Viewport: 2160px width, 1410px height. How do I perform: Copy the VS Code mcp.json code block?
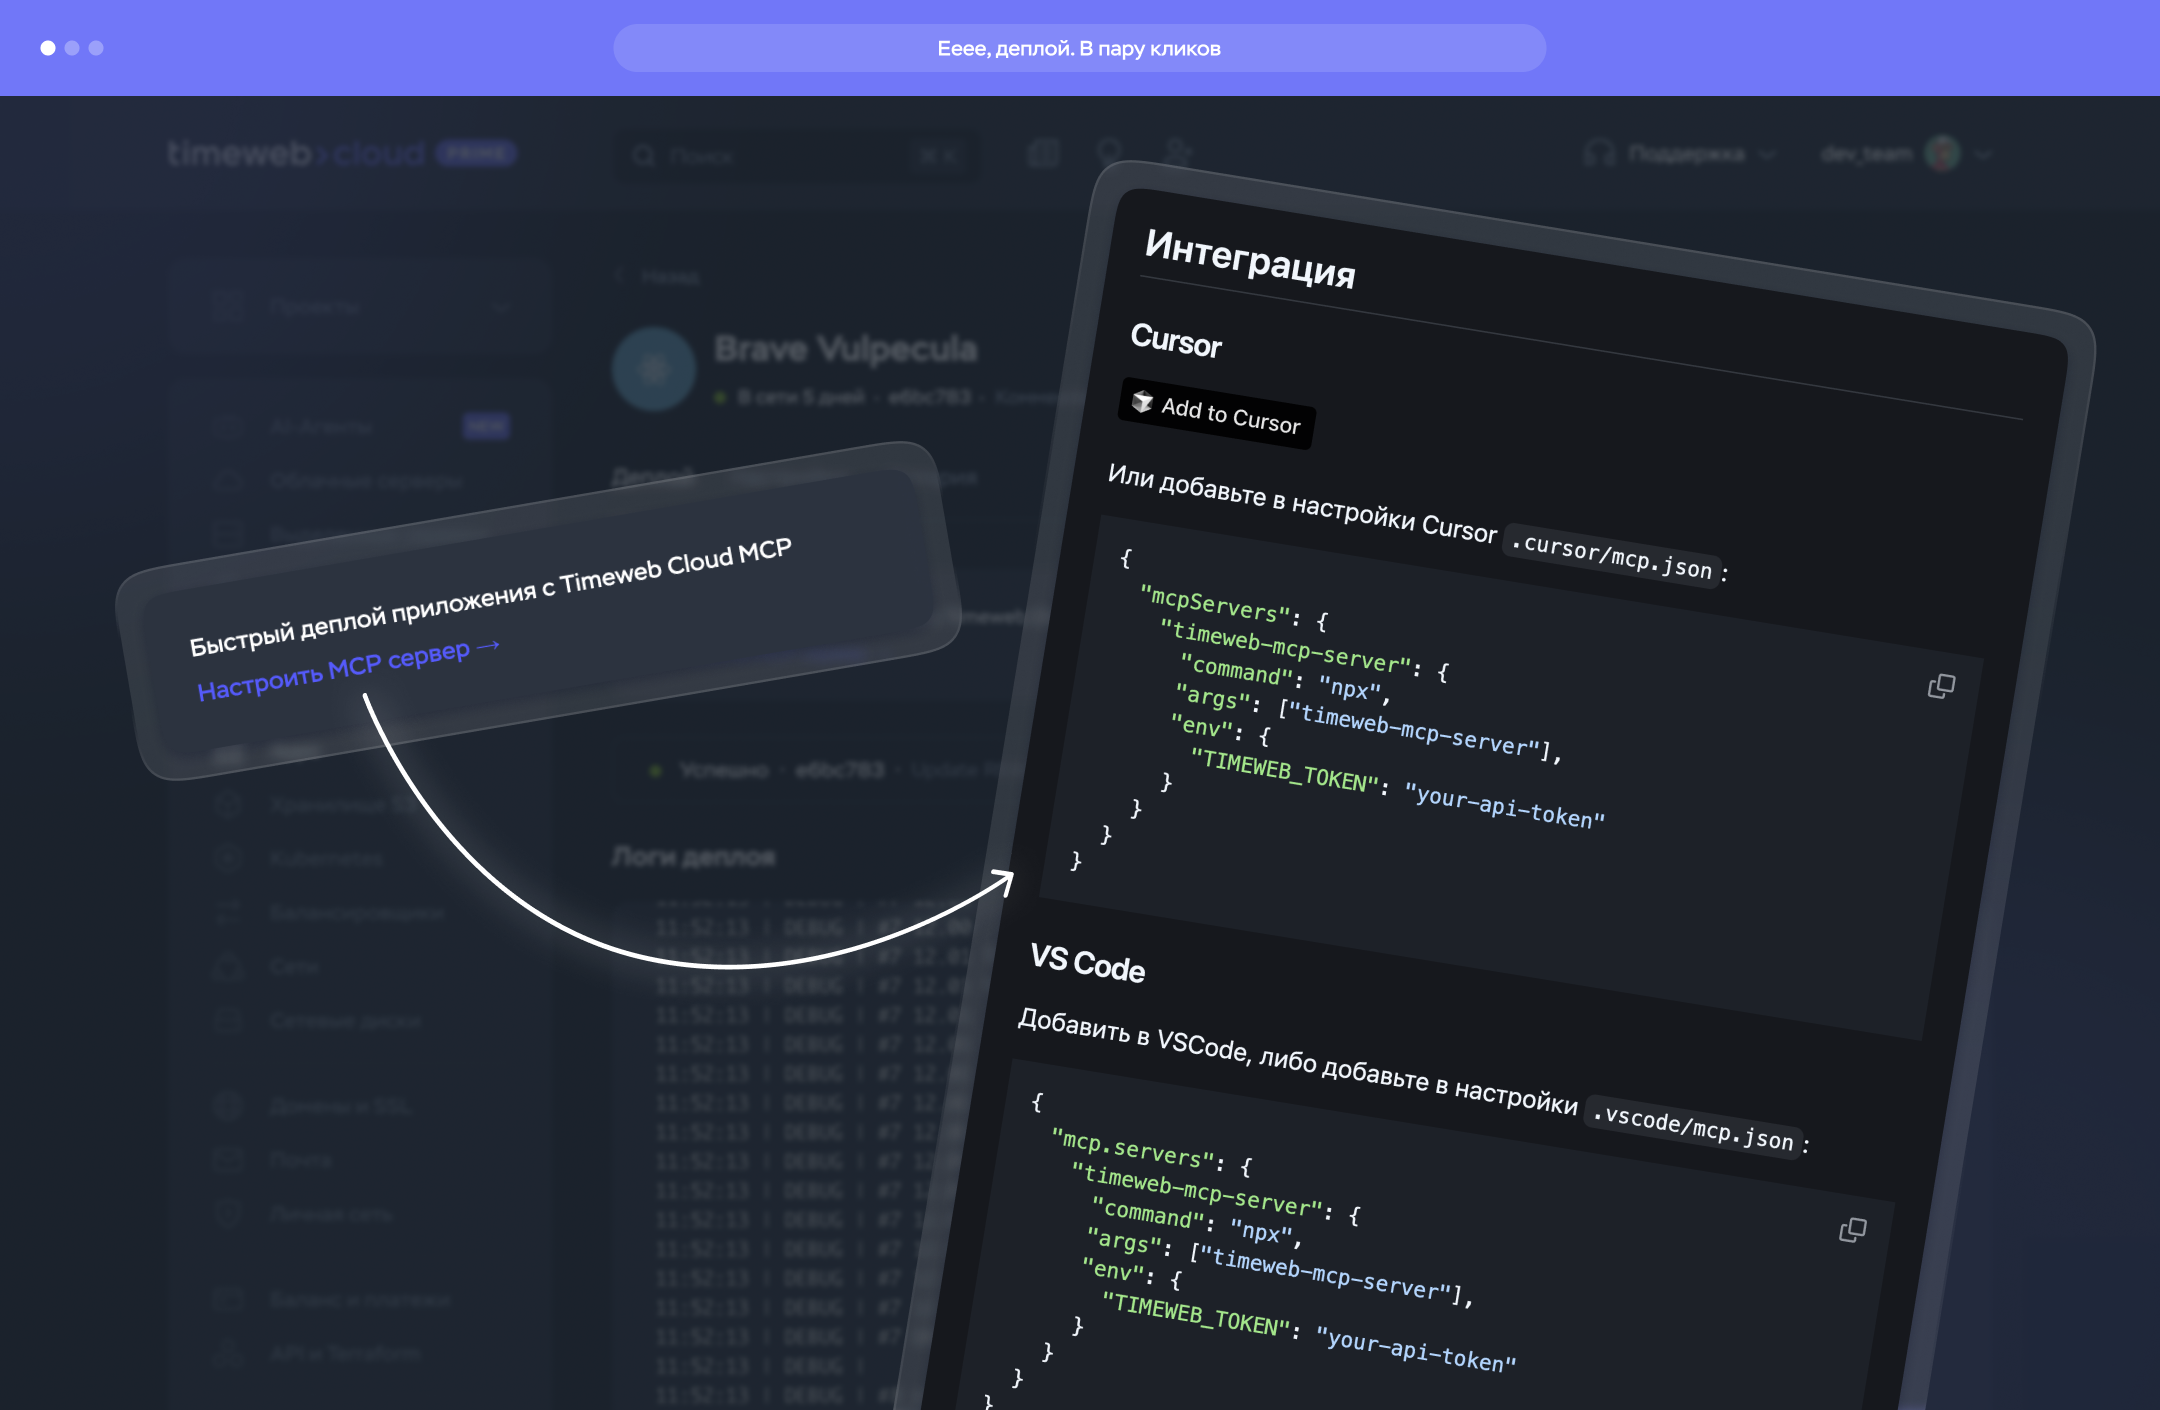point(1852,1230)
